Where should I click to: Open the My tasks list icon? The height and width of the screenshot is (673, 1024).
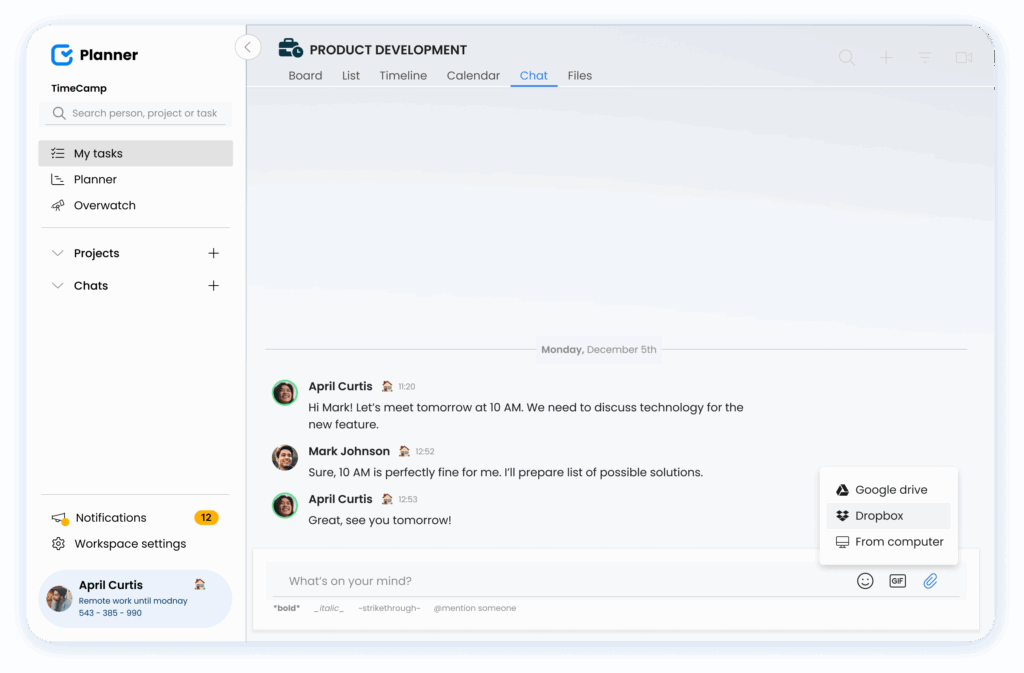tap(56, 153)
